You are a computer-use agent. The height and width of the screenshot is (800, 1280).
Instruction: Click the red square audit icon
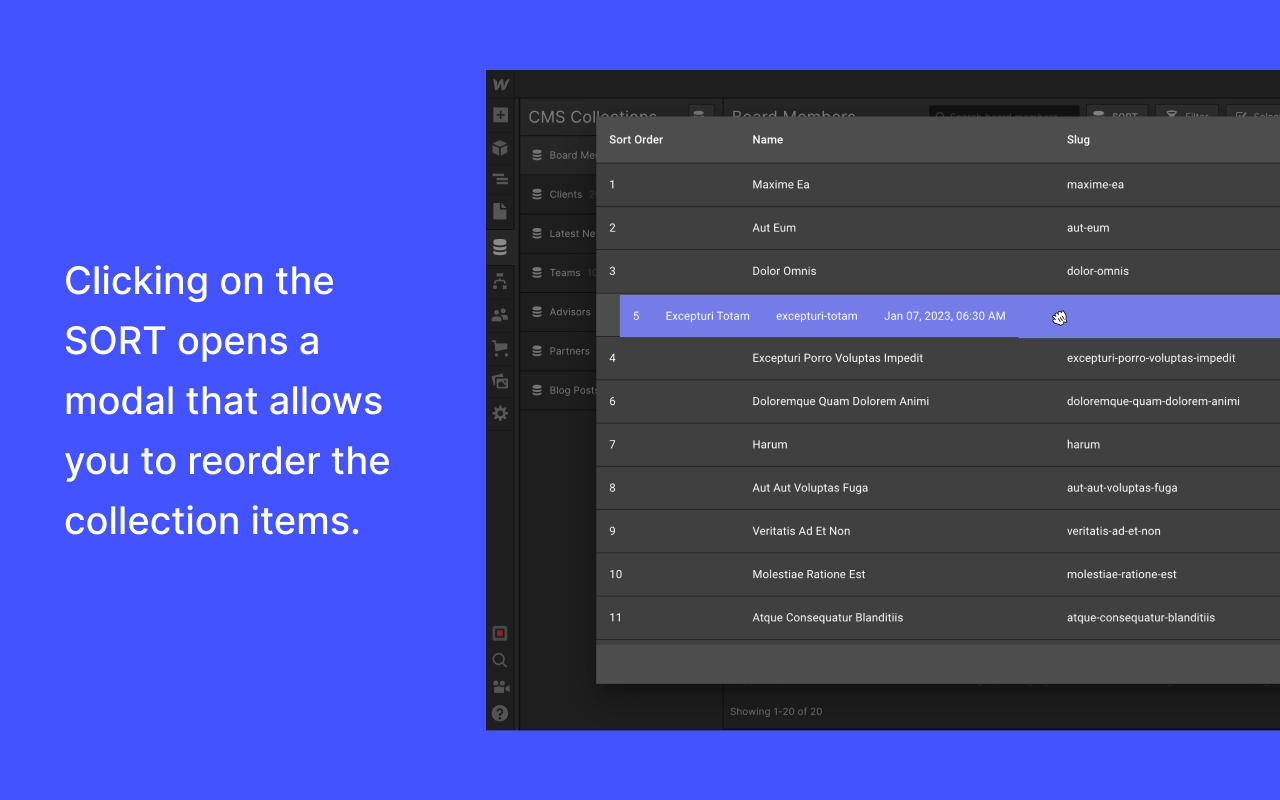(500, 633)
